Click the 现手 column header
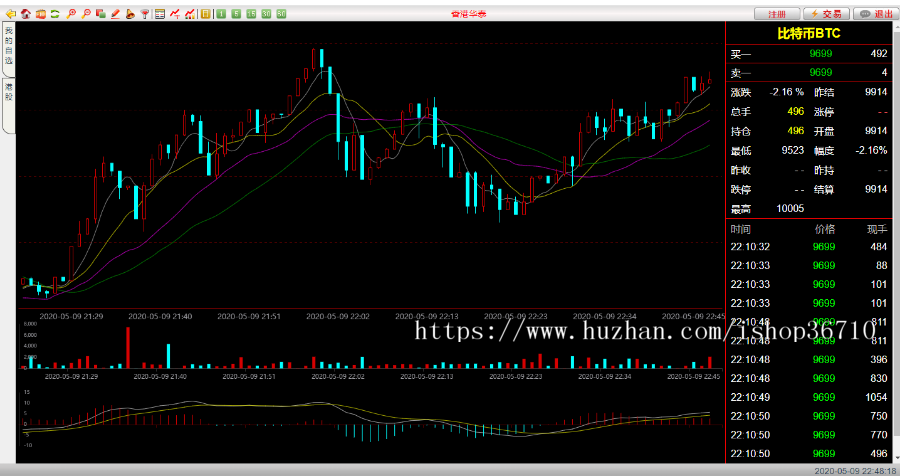The image size is (900, 476). coord(877,229)
